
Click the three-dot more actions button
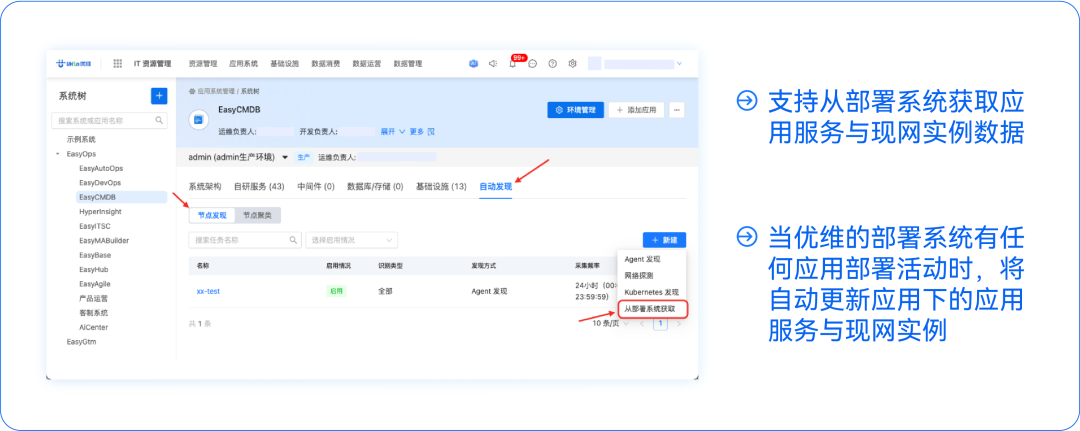[x=676, y=110]
